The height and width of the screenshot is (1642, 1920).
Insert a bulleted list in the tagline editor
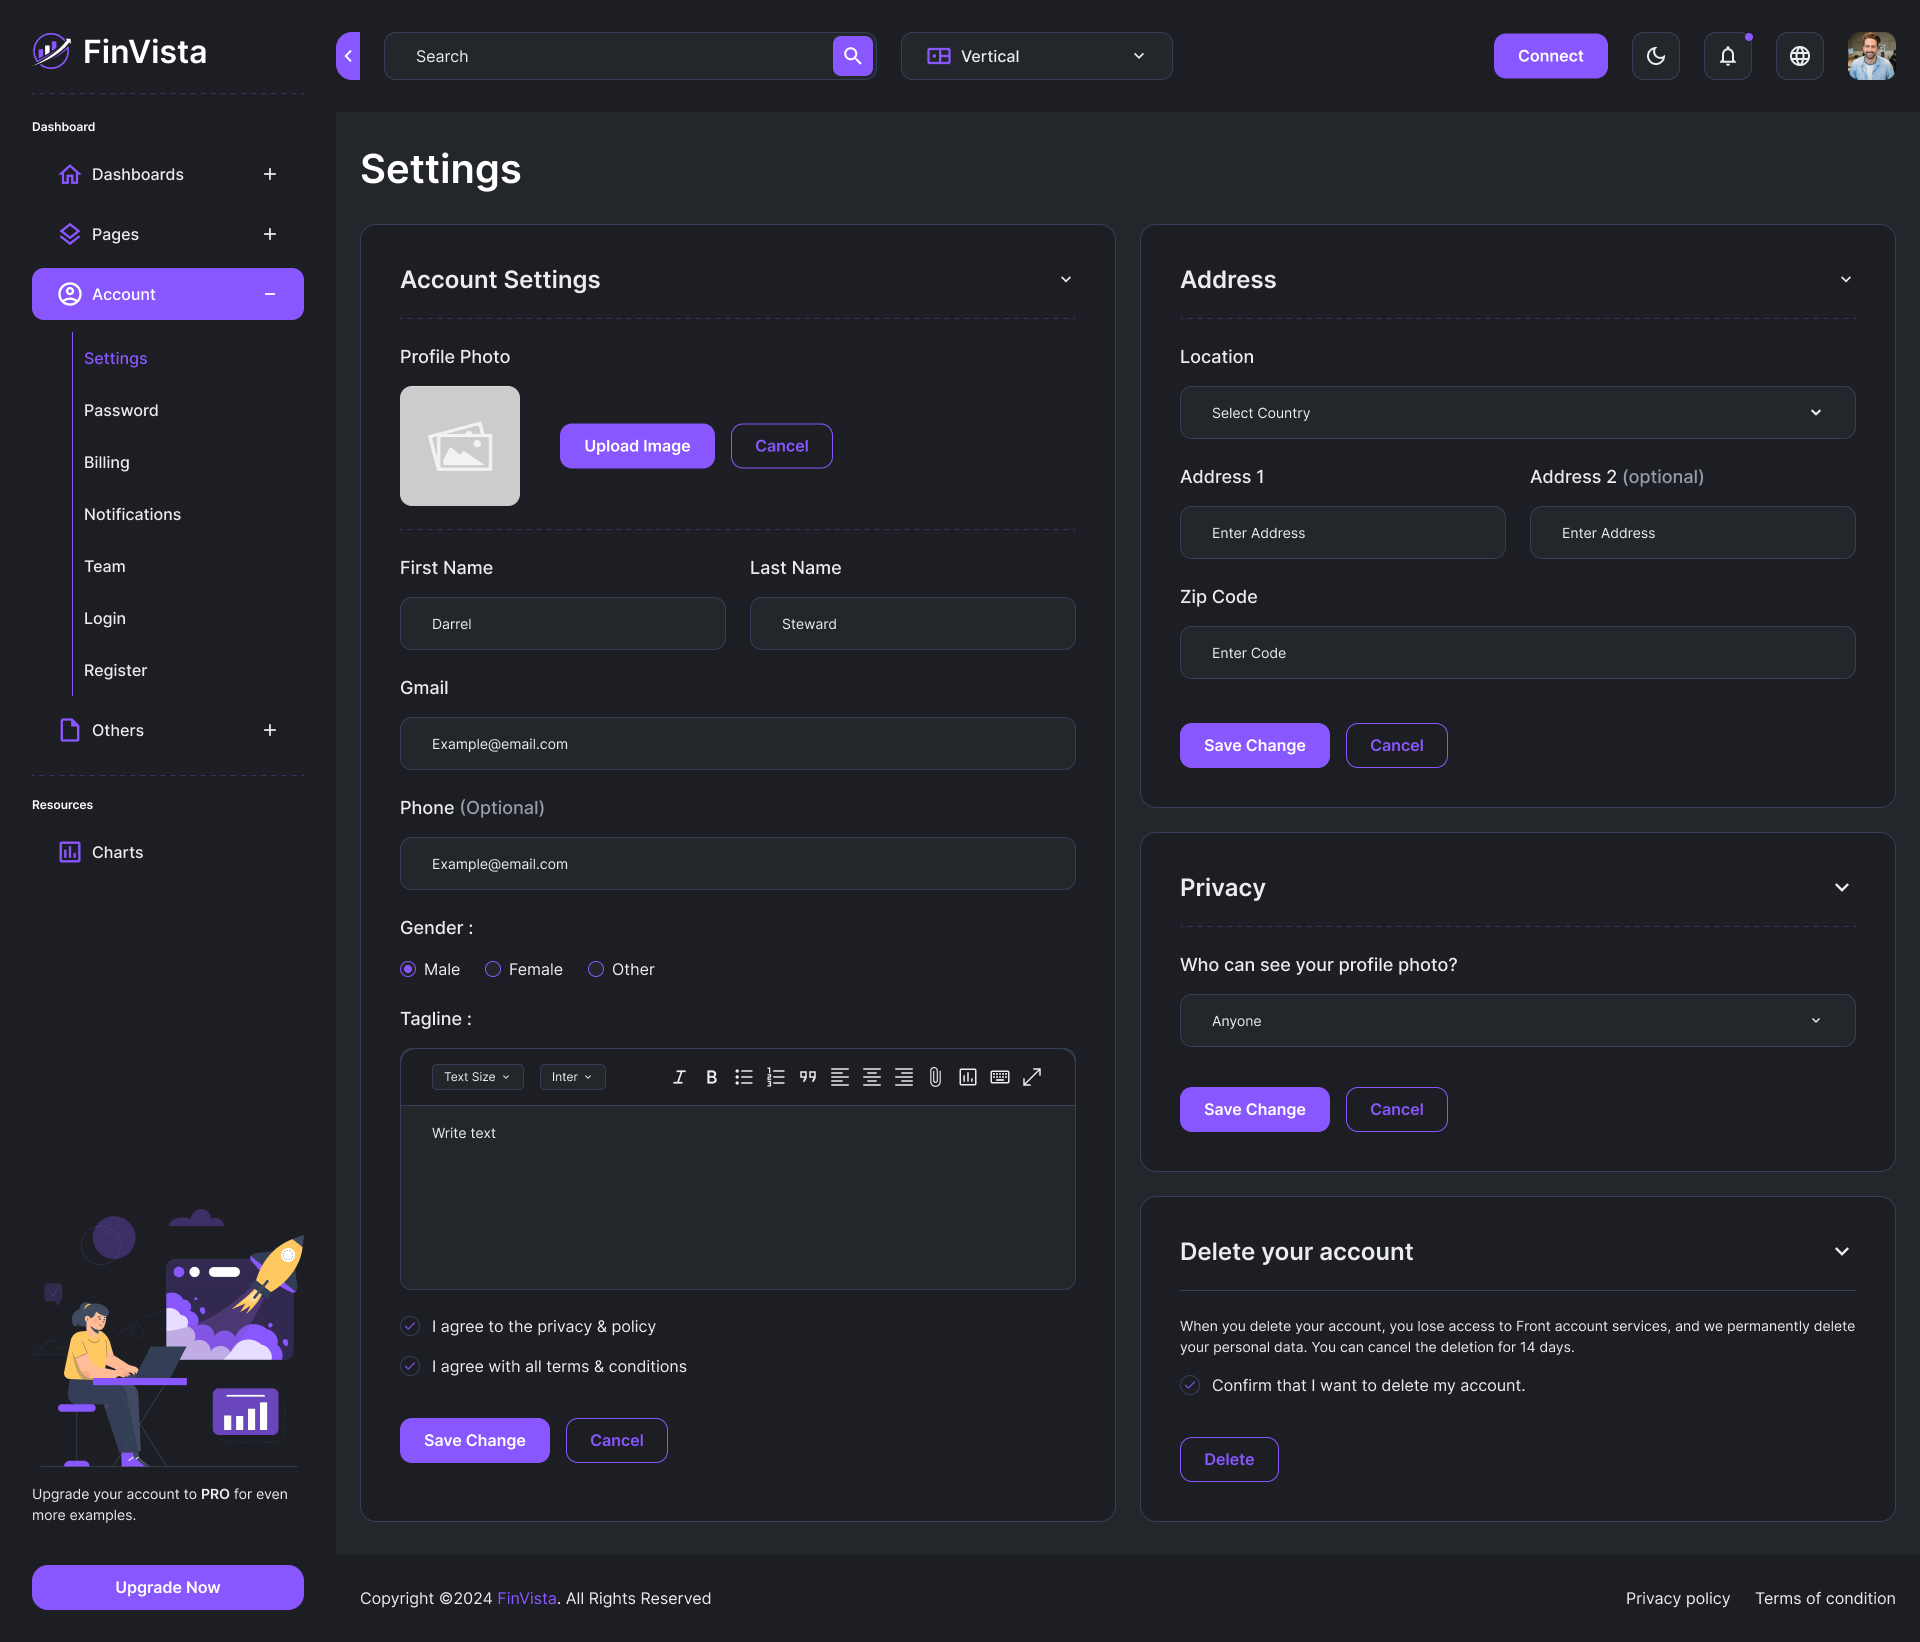point(744,1077)
